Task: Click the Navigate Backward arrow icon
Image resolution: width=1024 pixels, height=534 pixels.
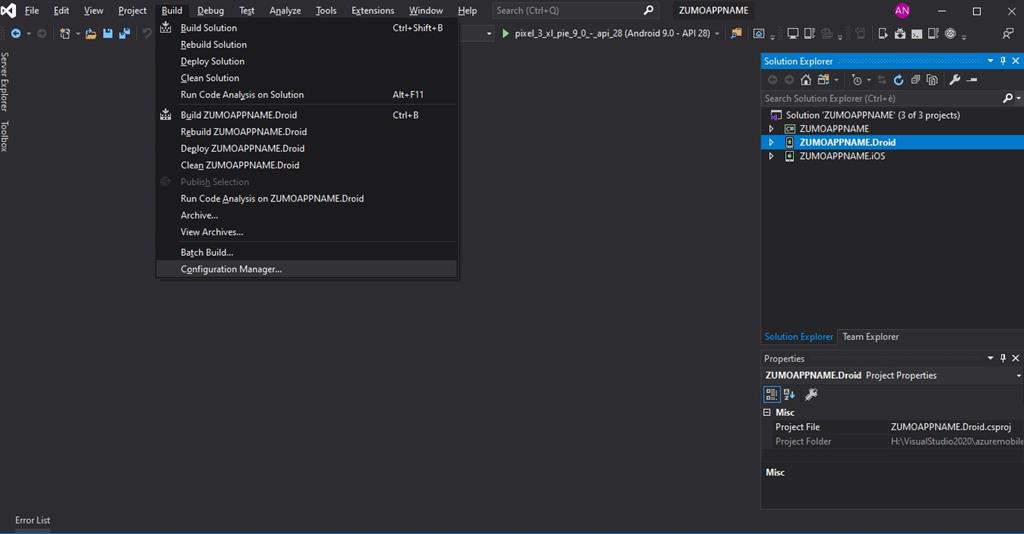Action: click(16, 33)
